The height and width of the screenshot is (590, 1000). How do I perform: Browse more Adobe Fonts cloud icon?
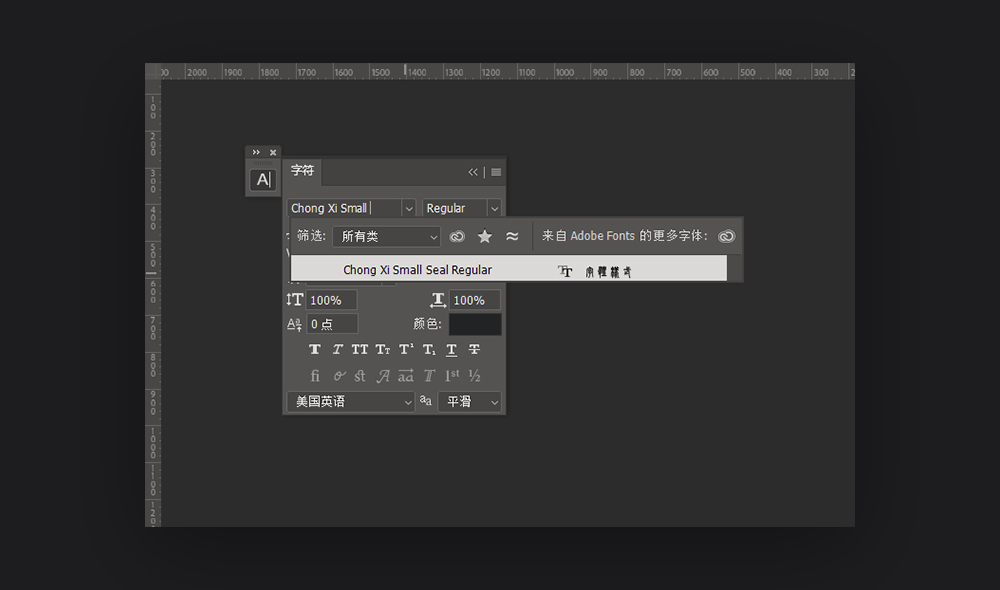[726, 237]
